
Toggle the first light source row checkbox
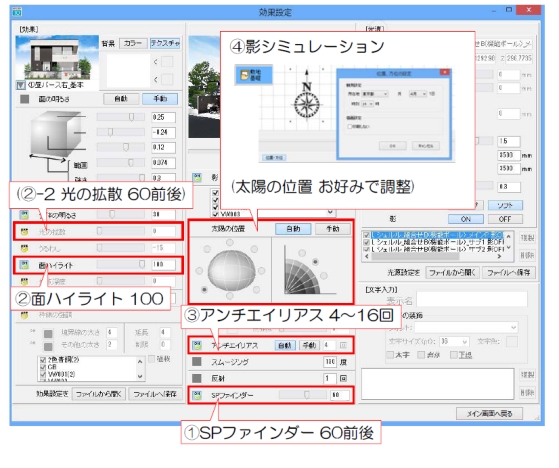pos(366,235)
